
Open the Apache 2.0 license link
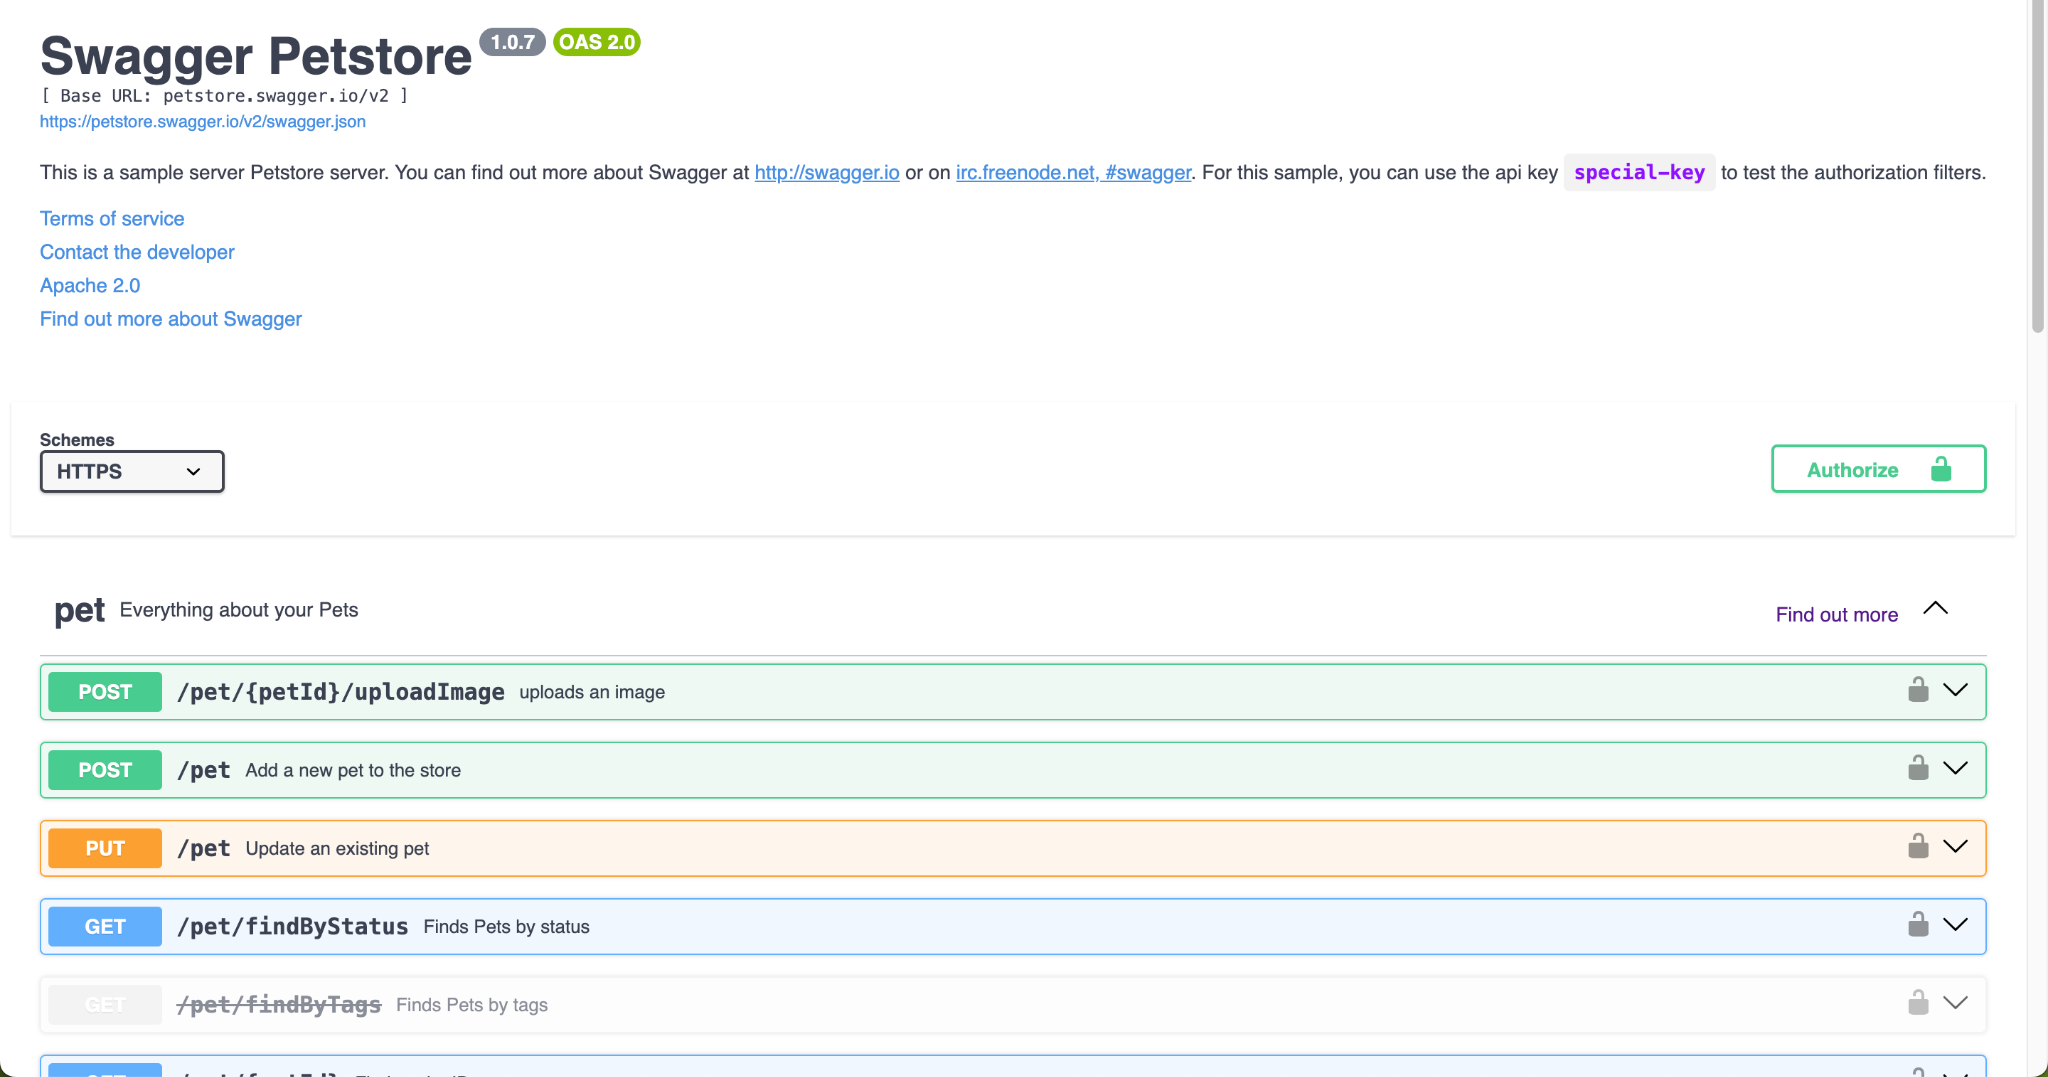[90, 285]
